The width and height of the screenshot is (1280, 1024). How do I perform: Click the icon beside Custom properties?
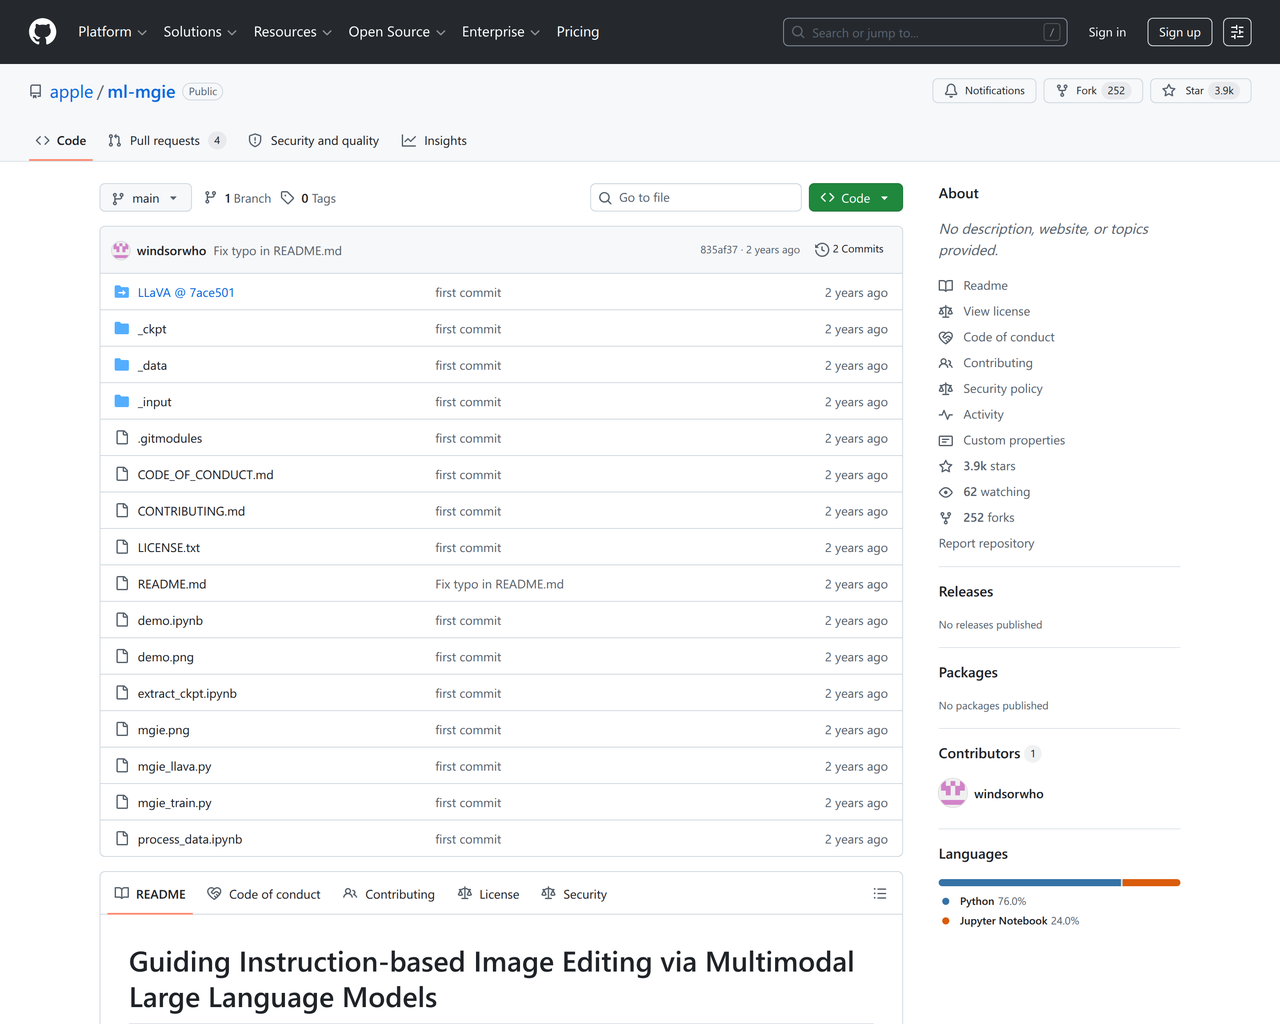click(x=946, y=441)
